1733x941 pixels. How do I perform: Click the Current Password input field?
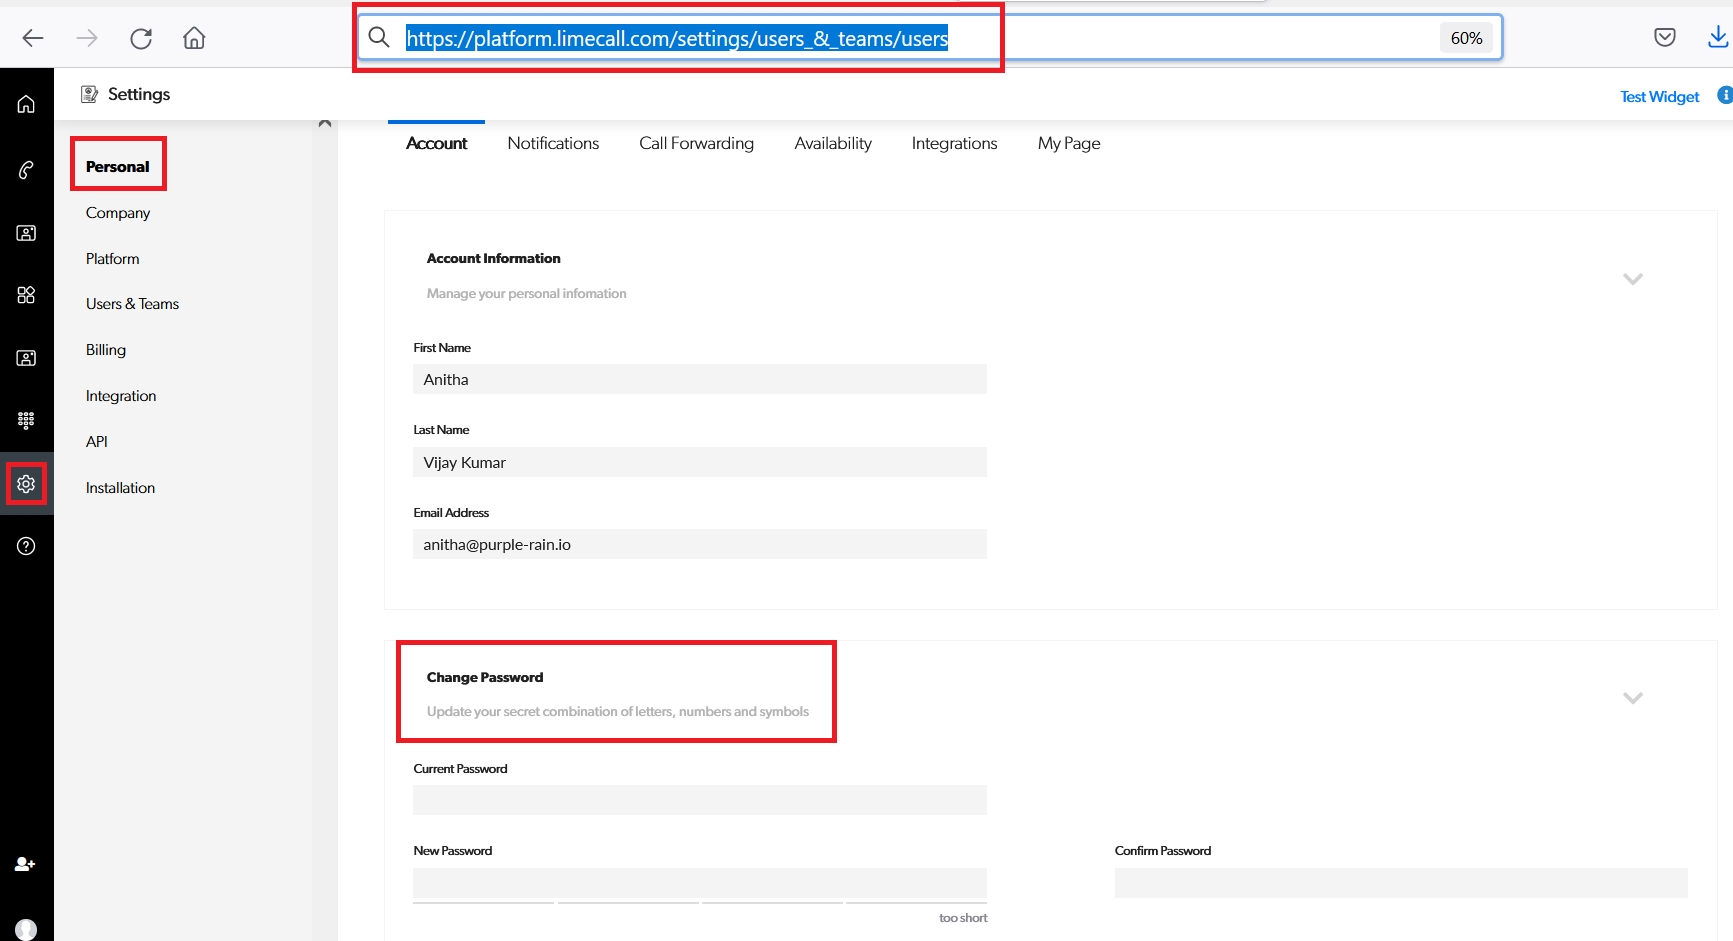tap(699, 800)
